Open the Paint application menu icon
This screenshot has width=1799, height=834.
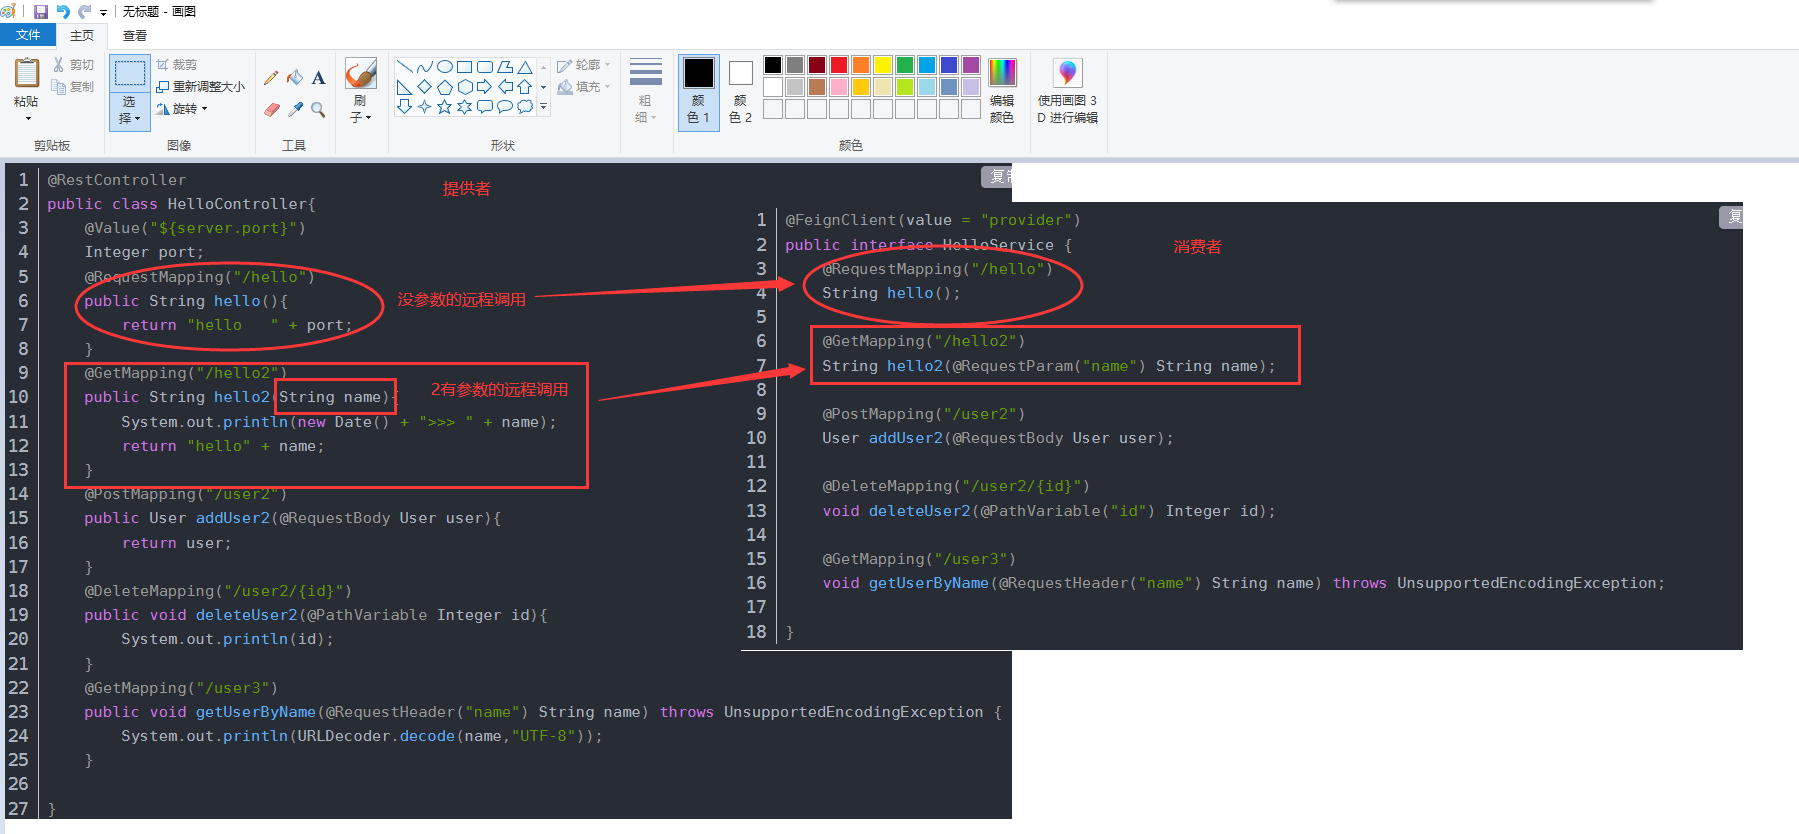tap(9, 12)
